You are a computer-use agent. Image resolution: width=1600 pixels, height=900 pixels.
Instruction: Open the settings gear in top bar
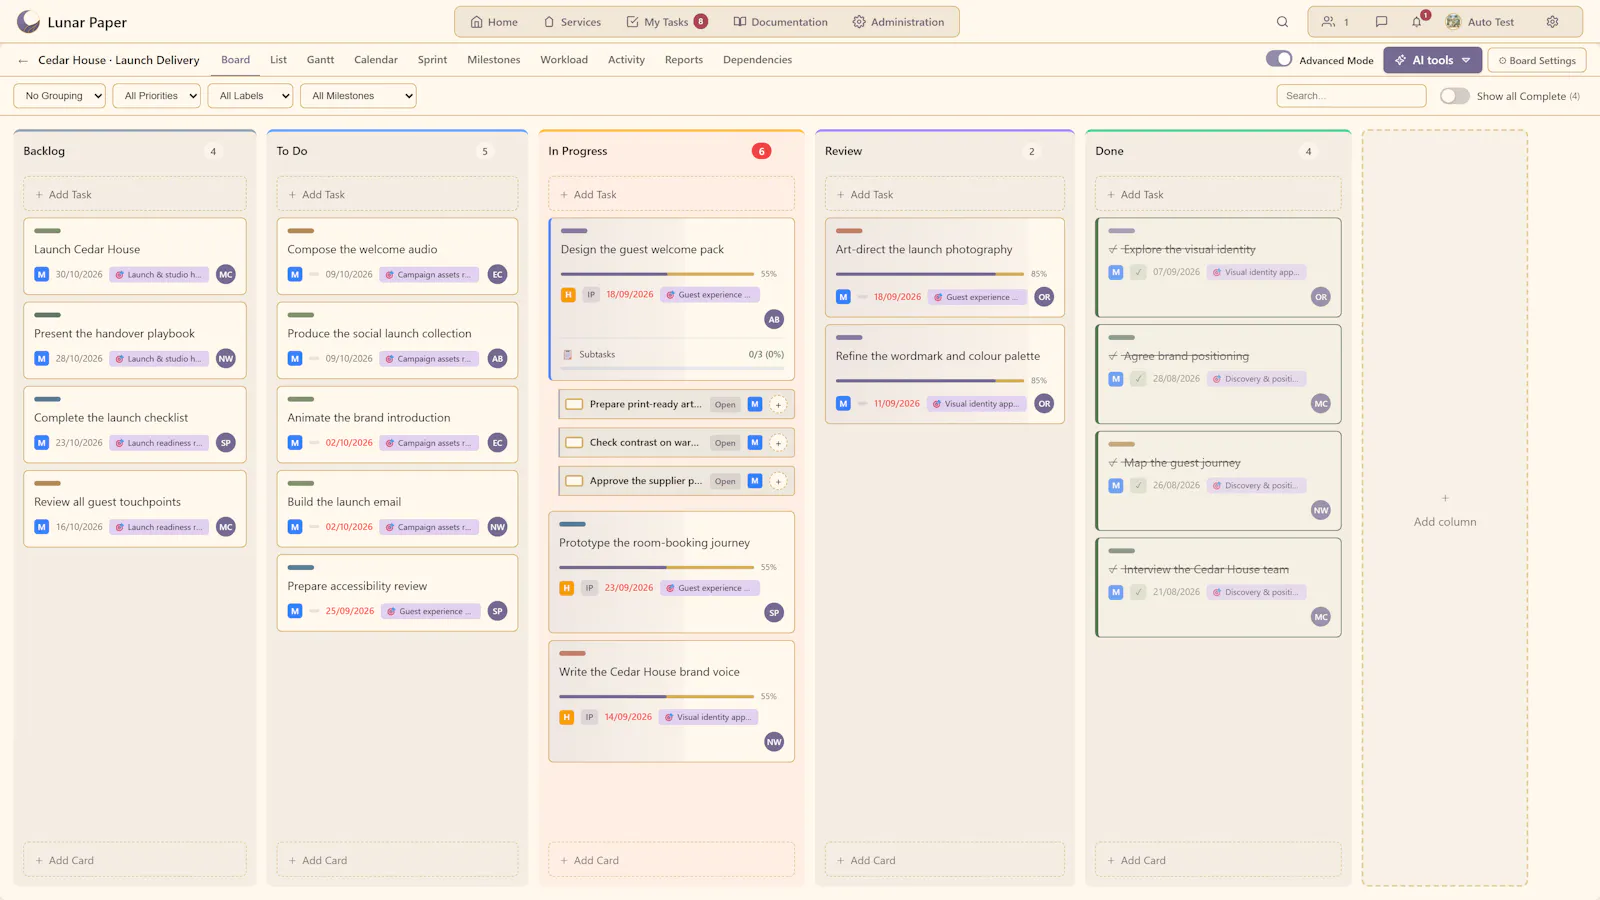coord(1552,22)
